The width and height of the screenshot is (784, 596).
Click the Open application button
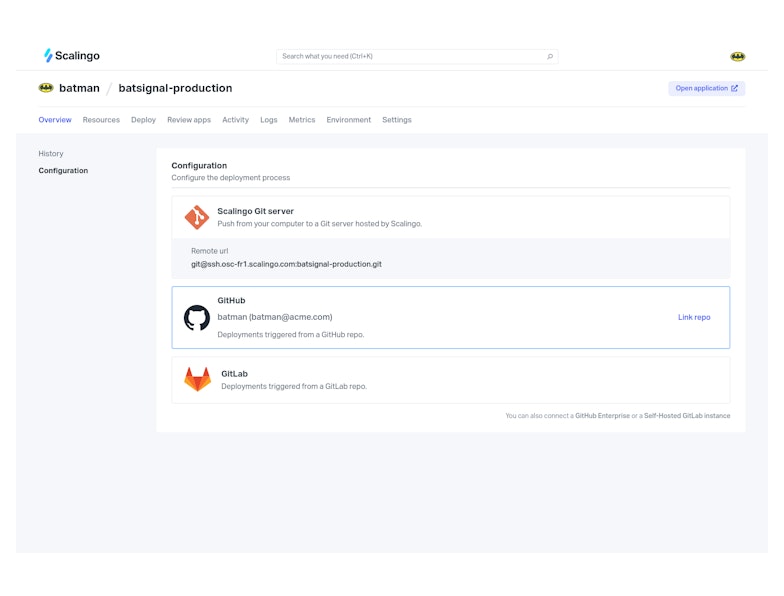tap(707, 88)
